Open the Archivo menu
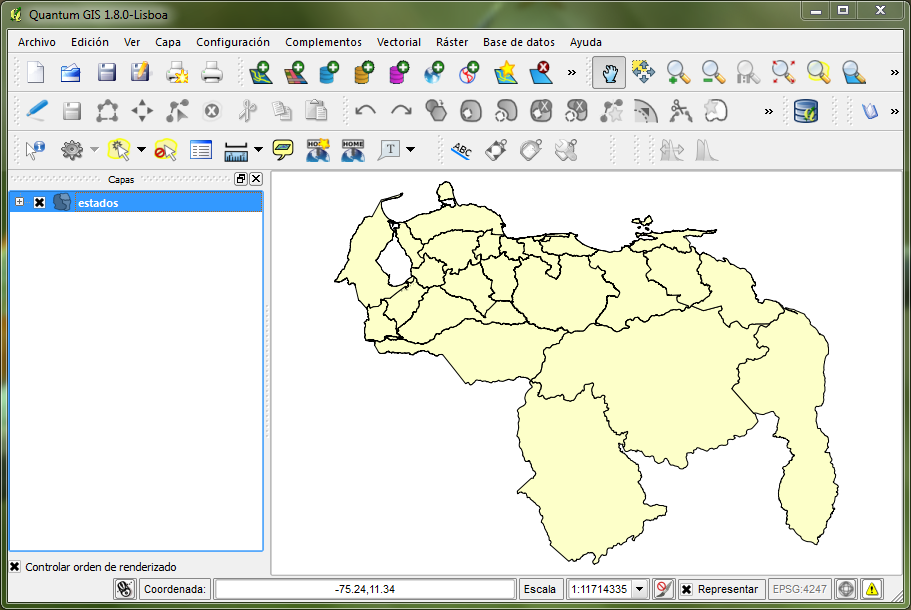Image resolution: width=911 pixels, height=610 pixels. click(37, 42)
